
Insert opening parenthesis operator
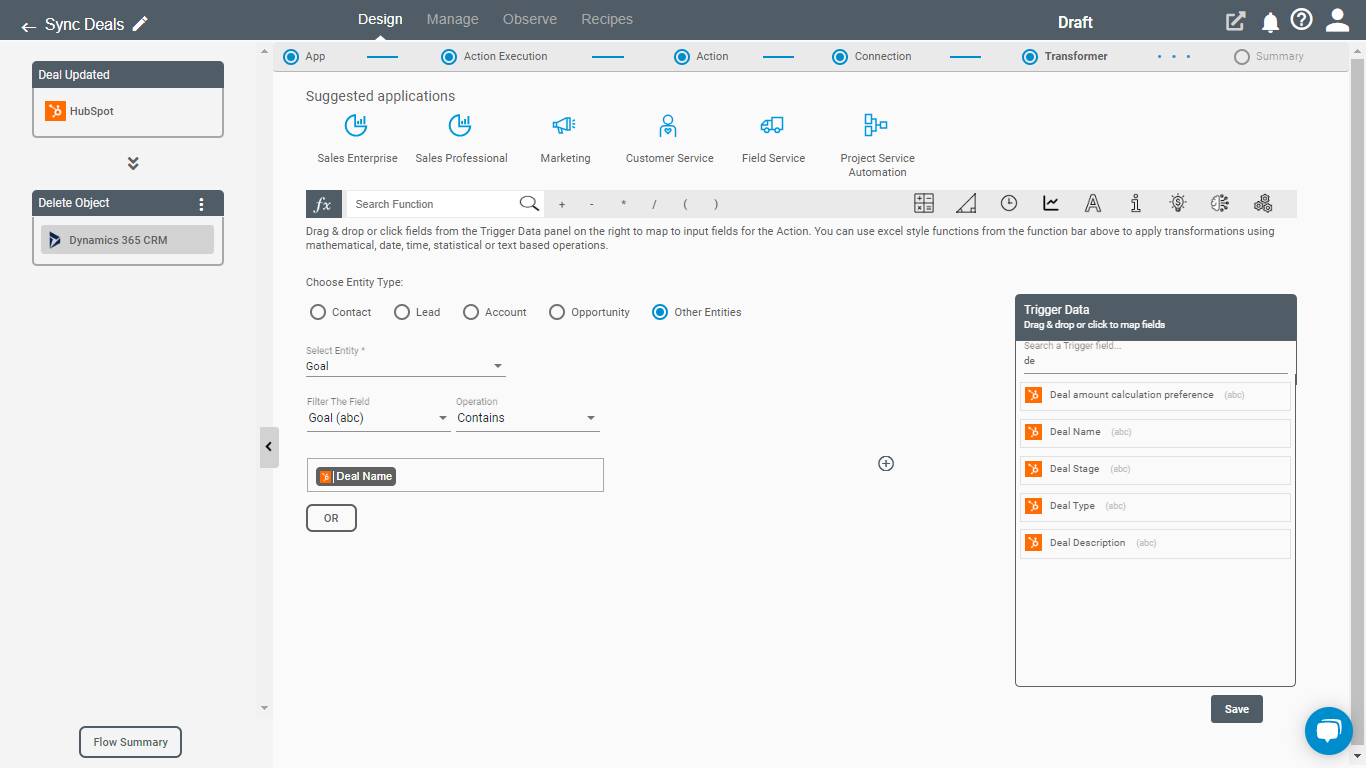(685, 204)
